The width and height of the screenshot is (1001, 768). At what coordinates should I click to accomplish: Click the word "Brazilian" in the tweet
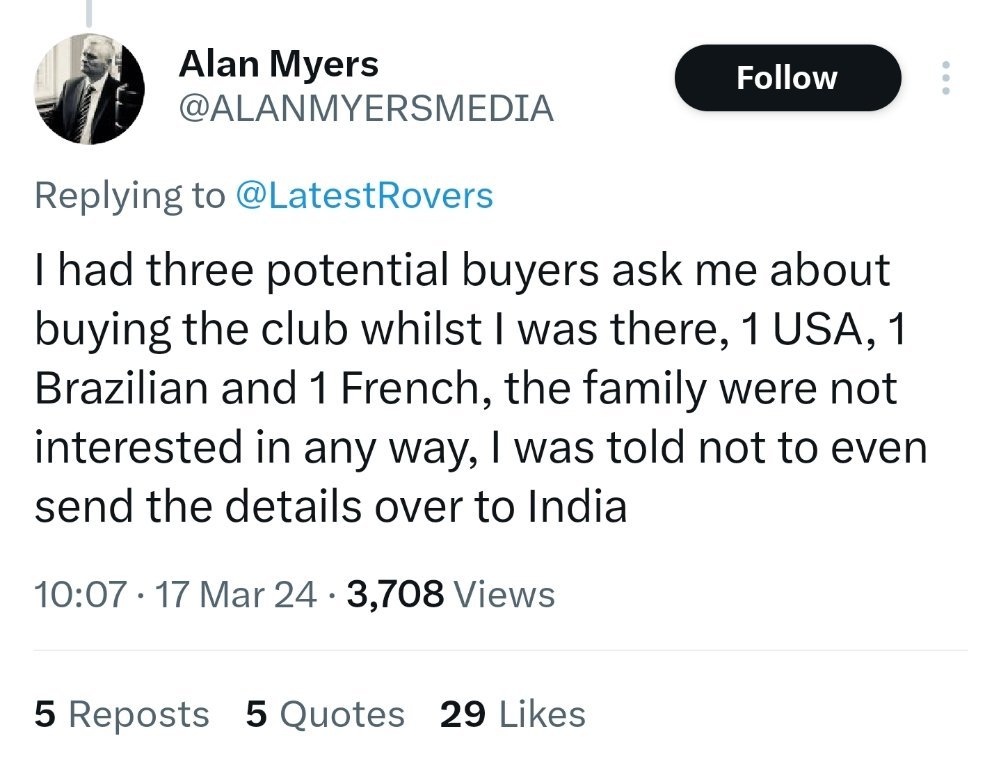tap(125, 388)
